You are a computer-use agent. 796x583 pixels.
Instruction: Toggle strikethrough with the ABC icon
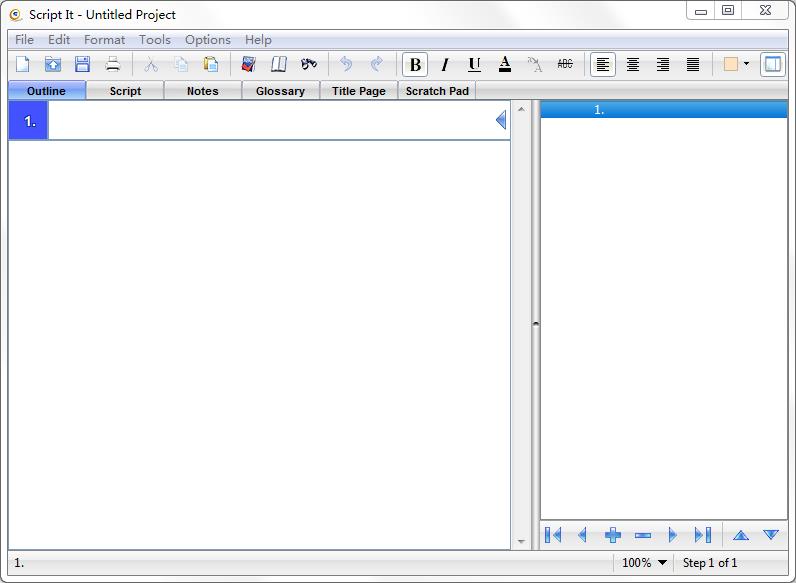click(565, 64)
